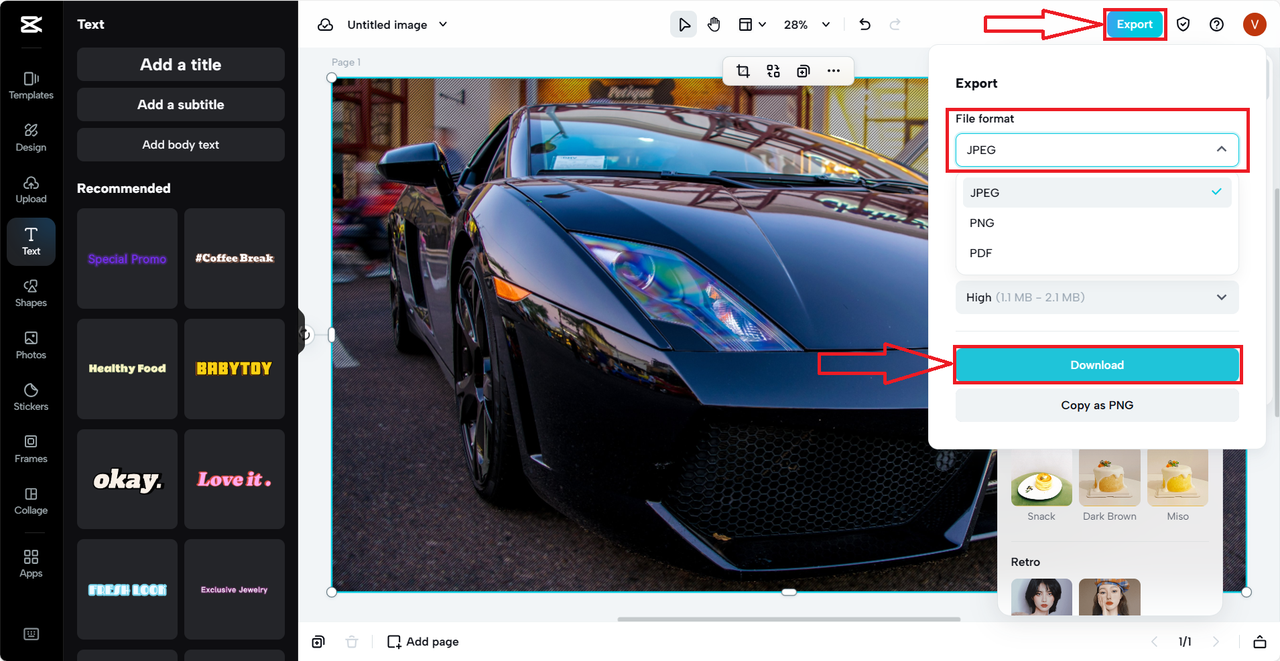Image resolution: width=1280 pixels, height=661 pixels.
Task: Open the Apps sidebar panel
Action: pos(31,563)
